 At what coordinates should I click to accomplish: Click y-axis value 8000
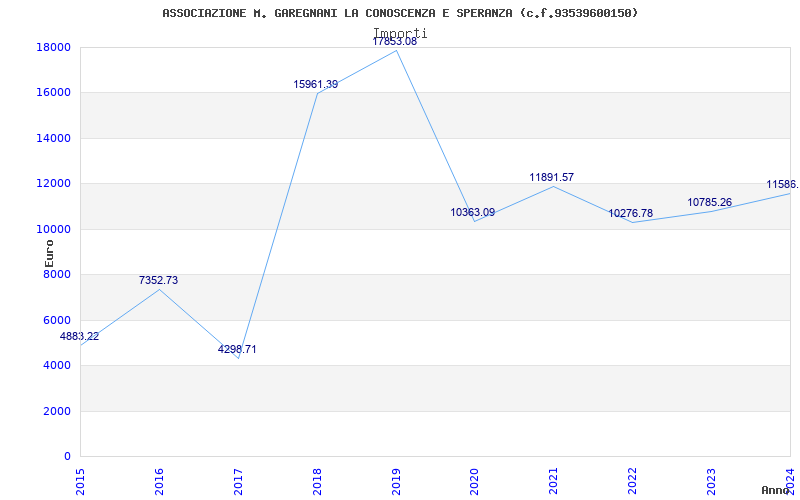point(57,274)
